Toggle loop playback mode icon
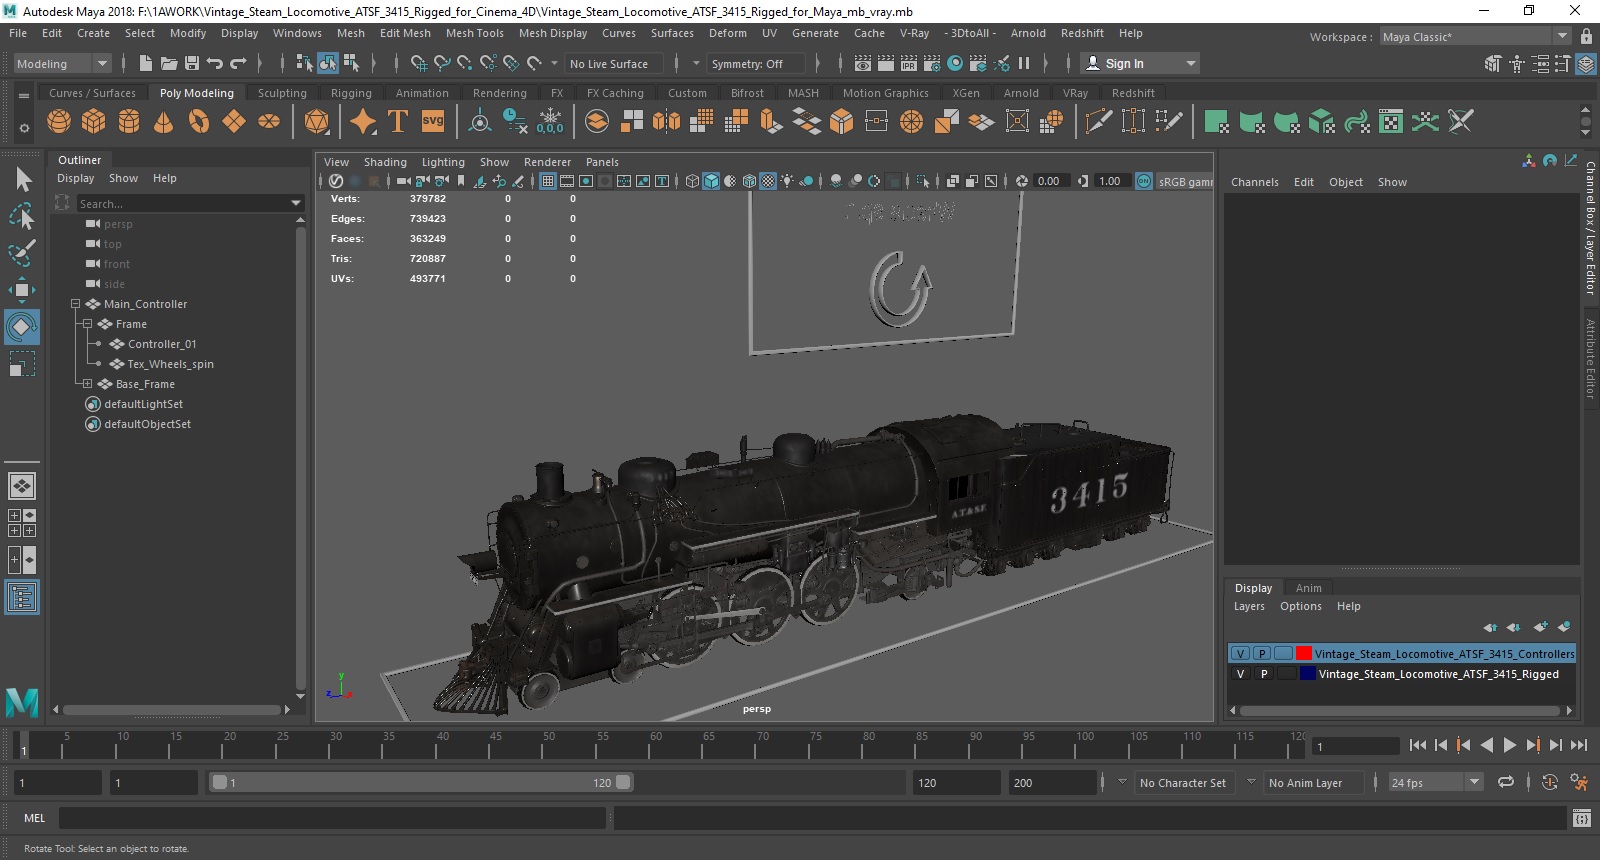 click(1506, 782)
